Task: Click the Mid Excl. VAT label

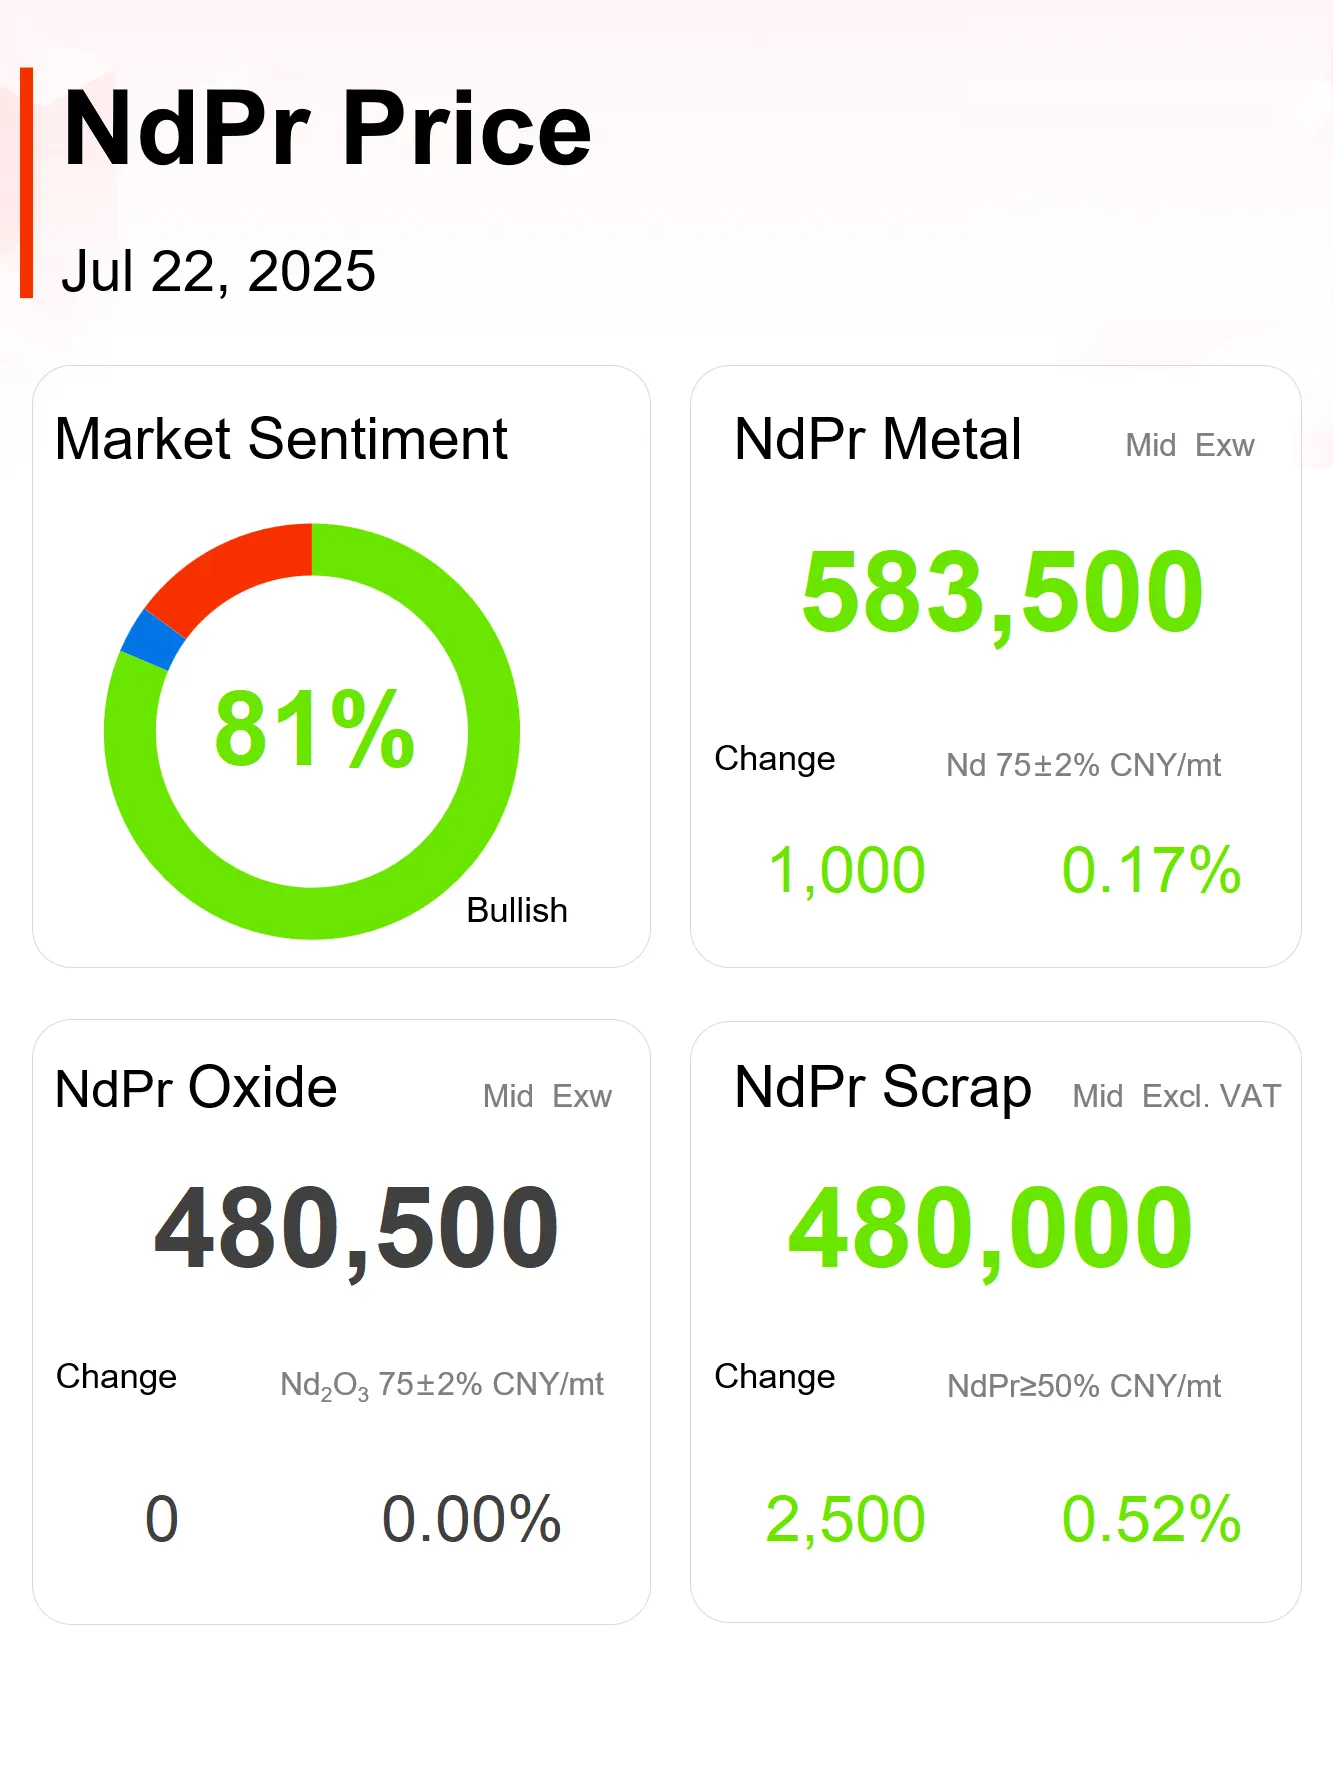Action: [x=1176, y=1096]
